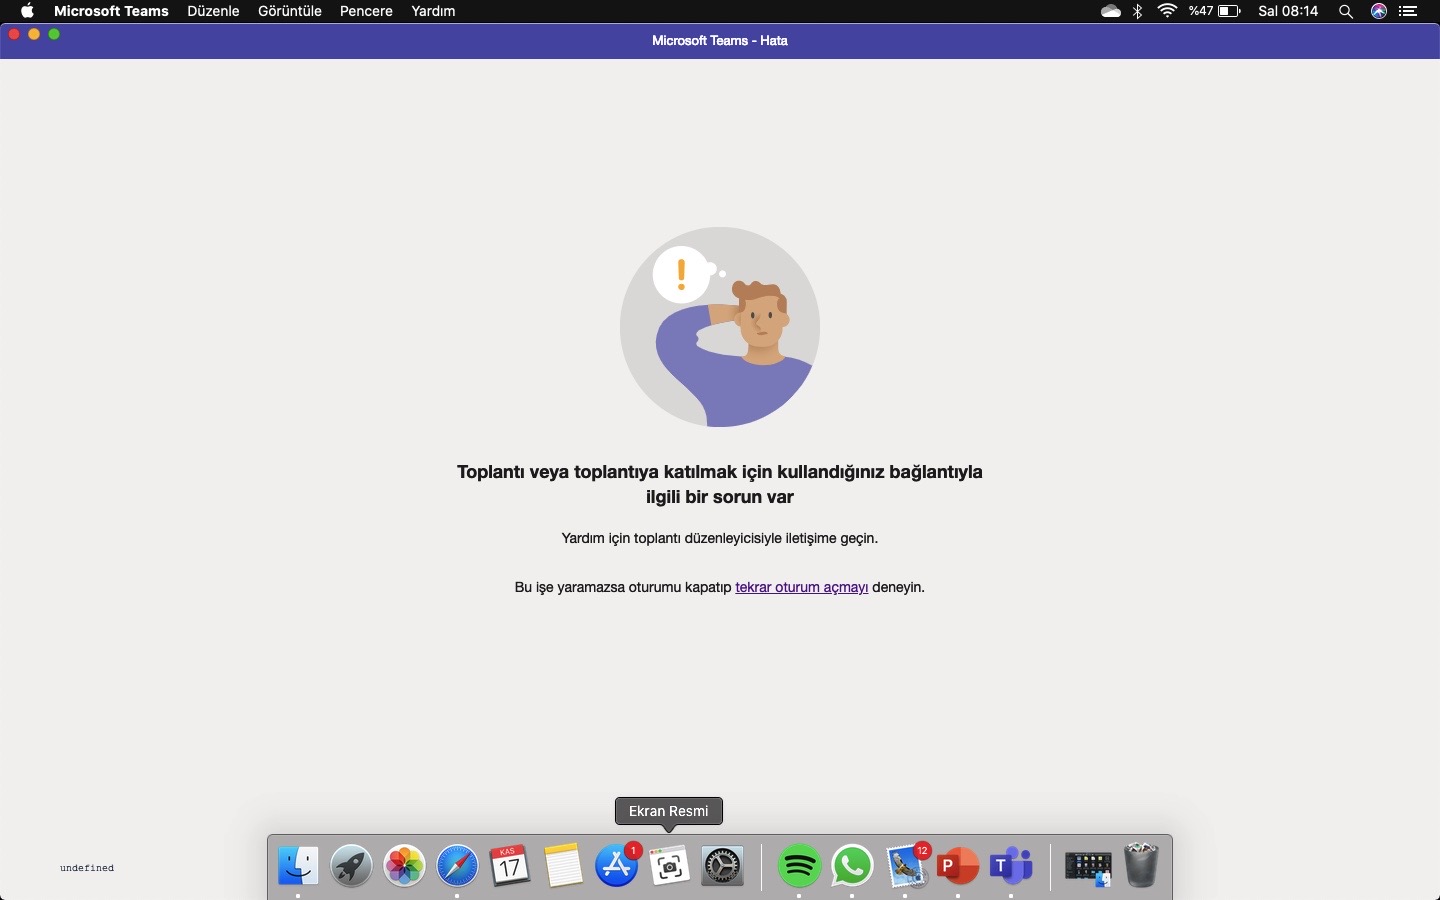Screen dimensions: 1440x900
Task: Open the Apple menu
Action: (28, 11)
